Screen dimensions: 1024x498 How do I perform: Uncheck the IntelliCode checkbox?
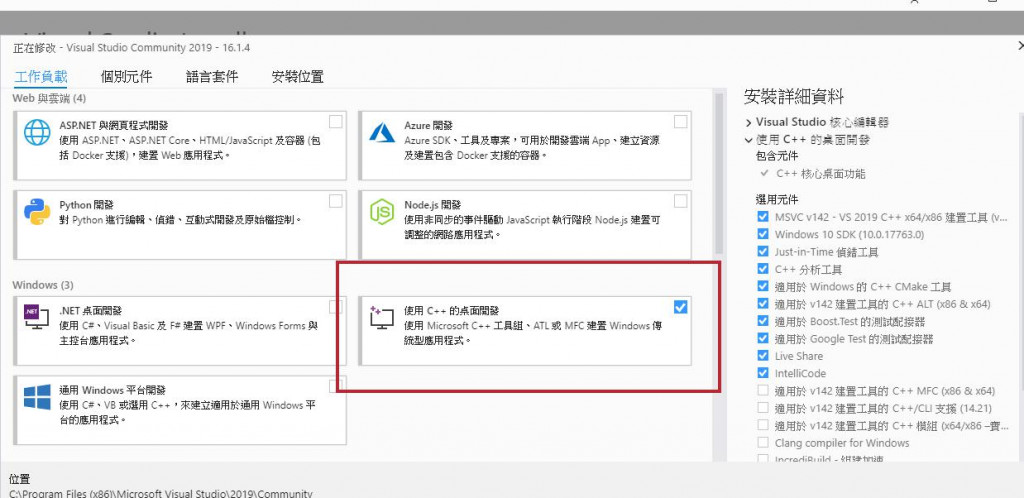pos(763,373)
